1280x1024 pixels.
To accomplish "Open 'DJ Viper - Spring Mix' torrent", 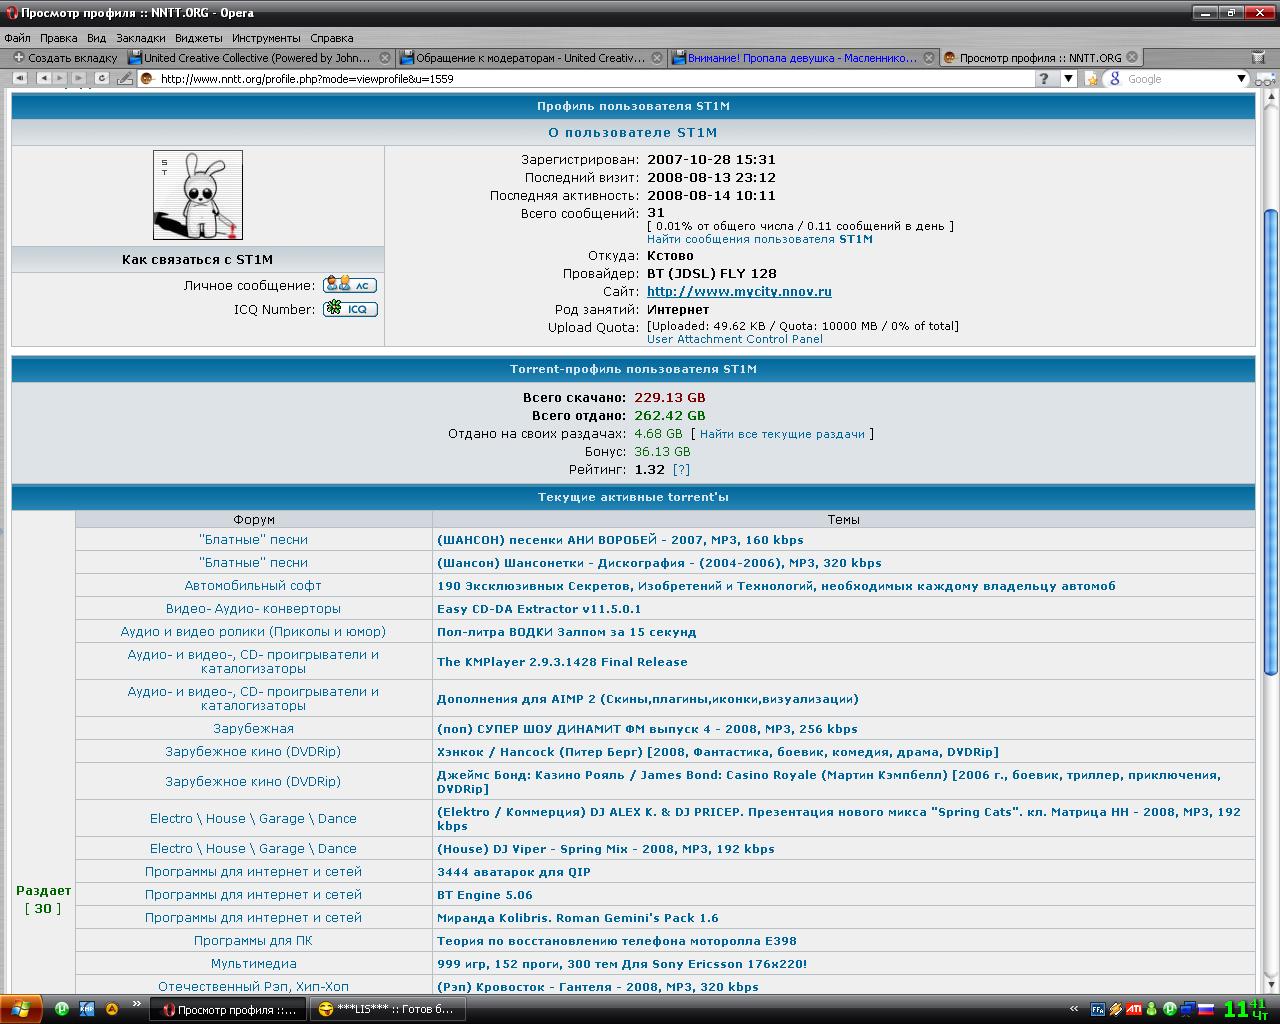I will 606,849.
